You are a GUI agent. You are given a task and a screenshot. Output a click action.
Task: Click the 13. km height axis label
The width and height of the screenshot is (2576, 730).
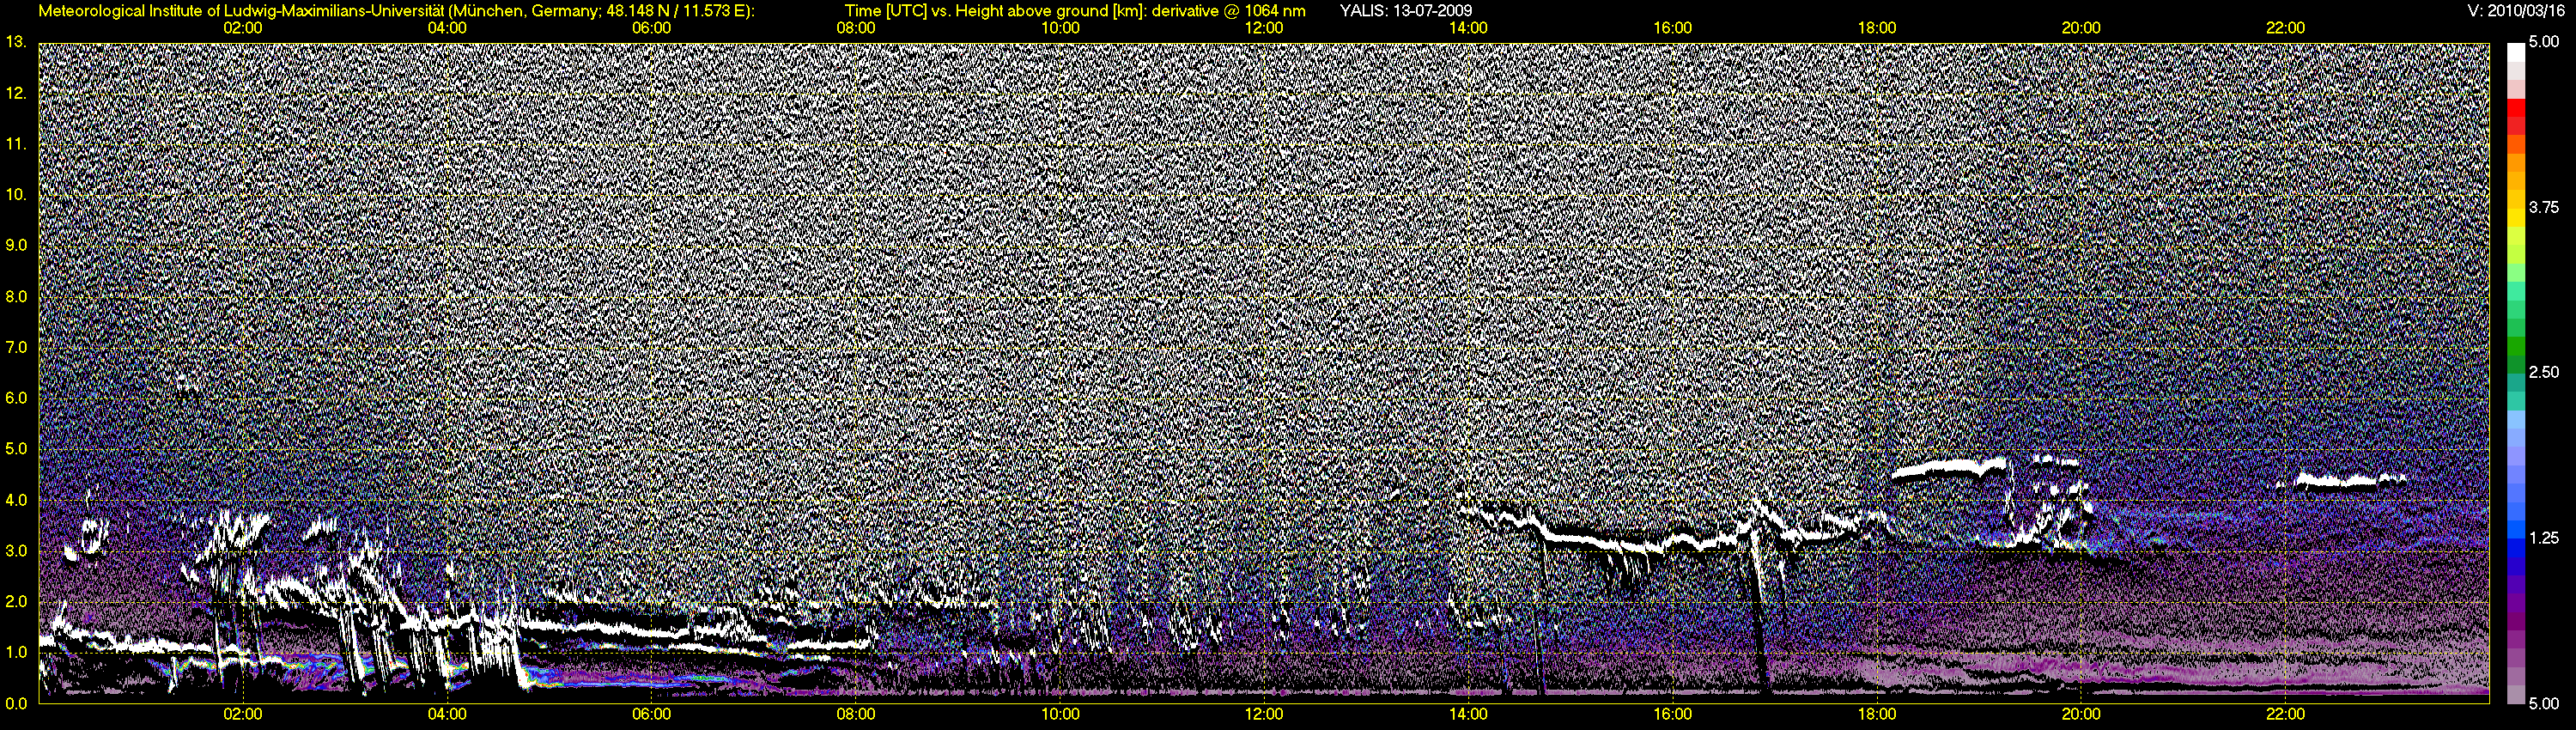click(x=15, y=42)
